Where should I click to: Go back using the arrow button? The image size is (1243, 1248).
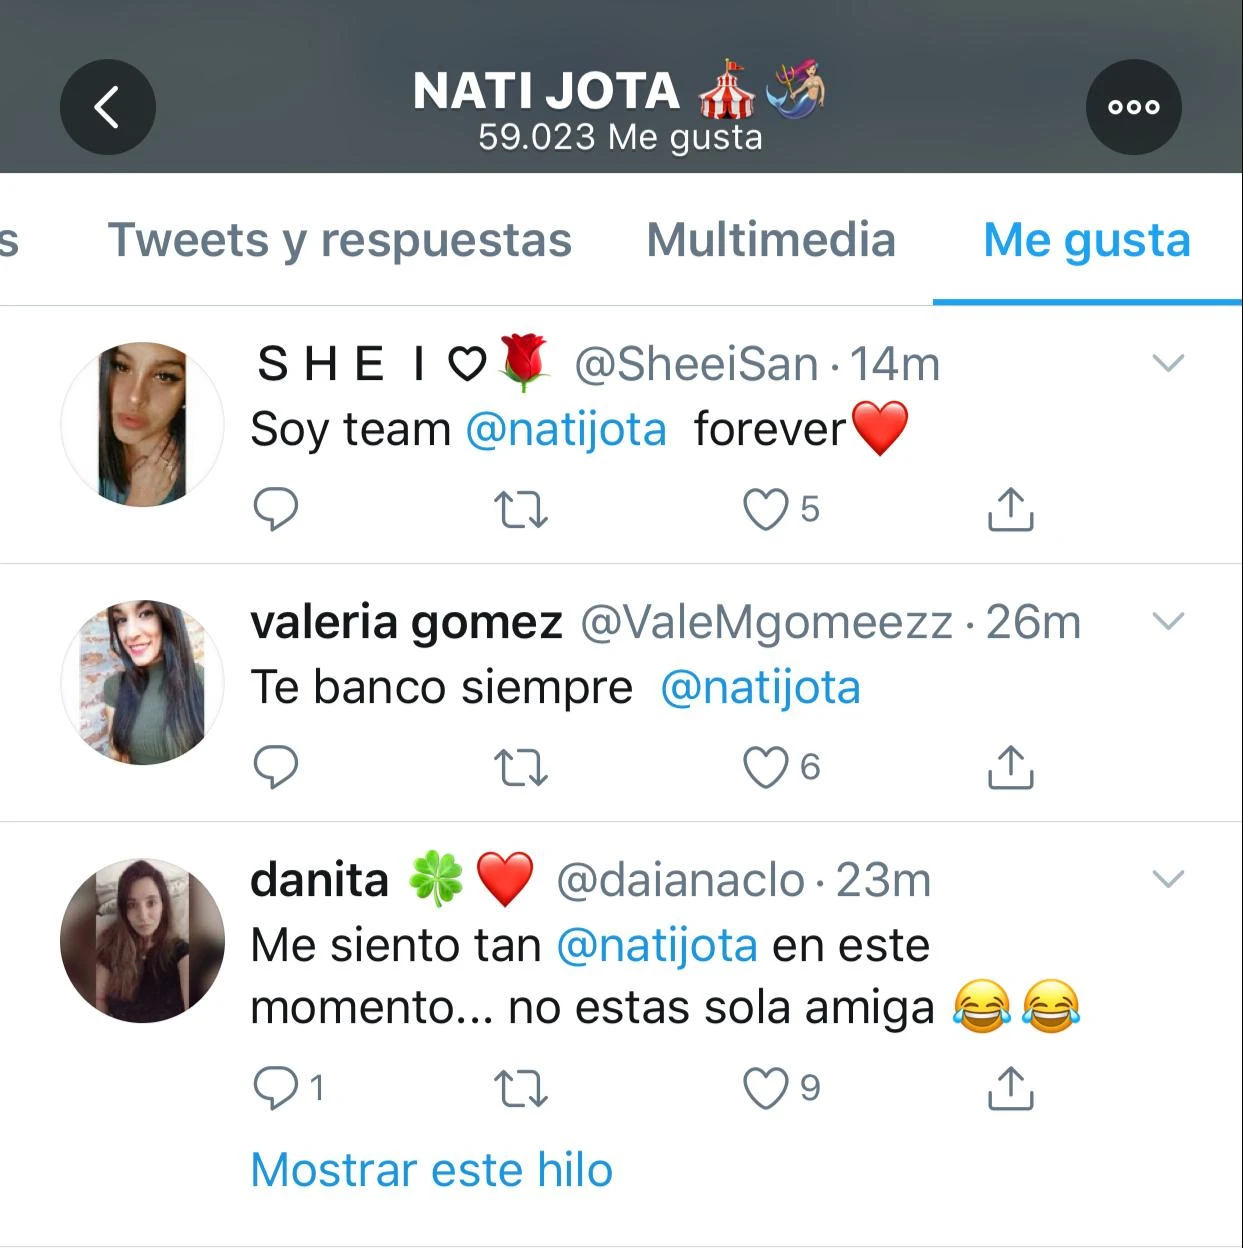pos(107,107)
